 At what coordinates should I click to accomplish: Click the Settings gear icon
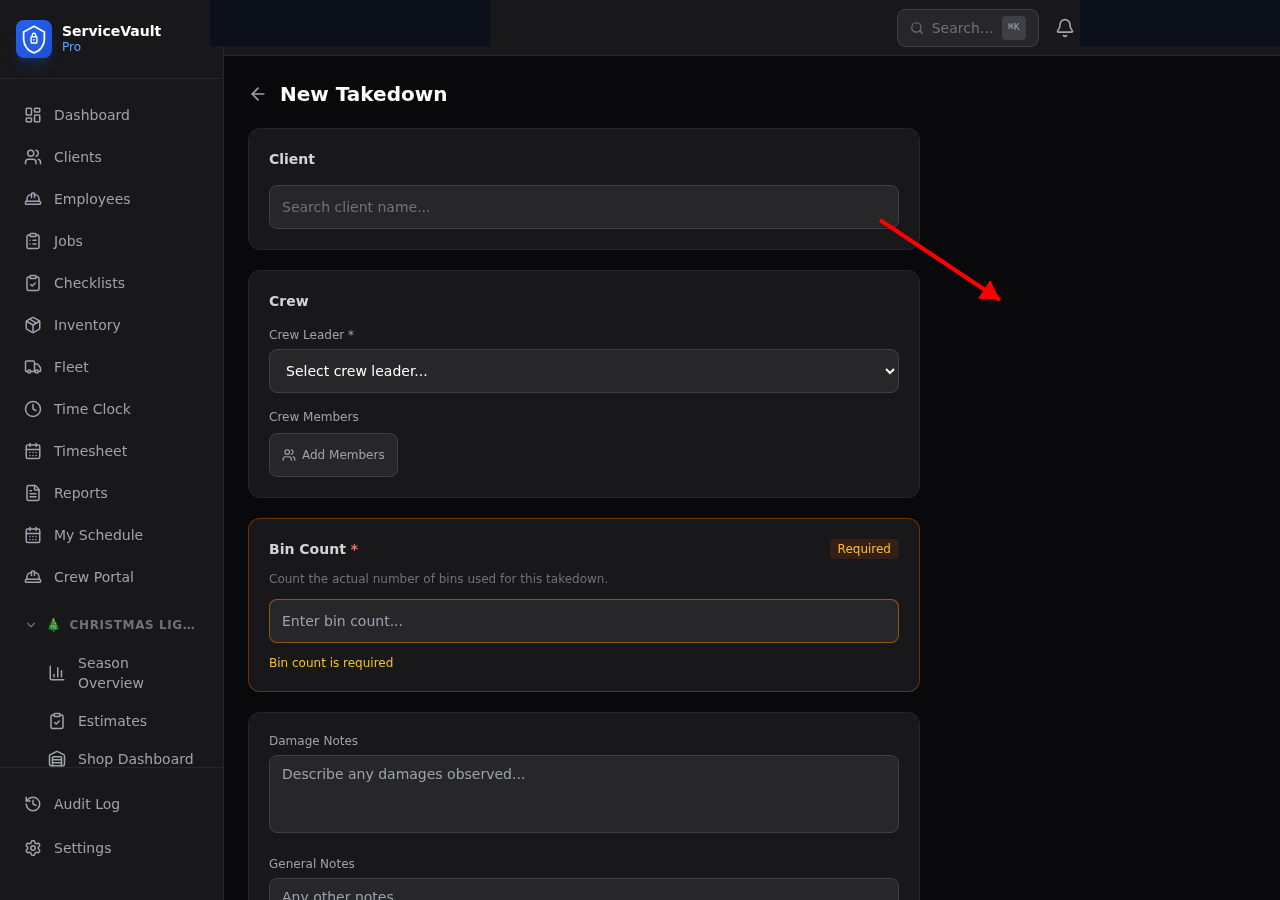click(x=33, y=848)
